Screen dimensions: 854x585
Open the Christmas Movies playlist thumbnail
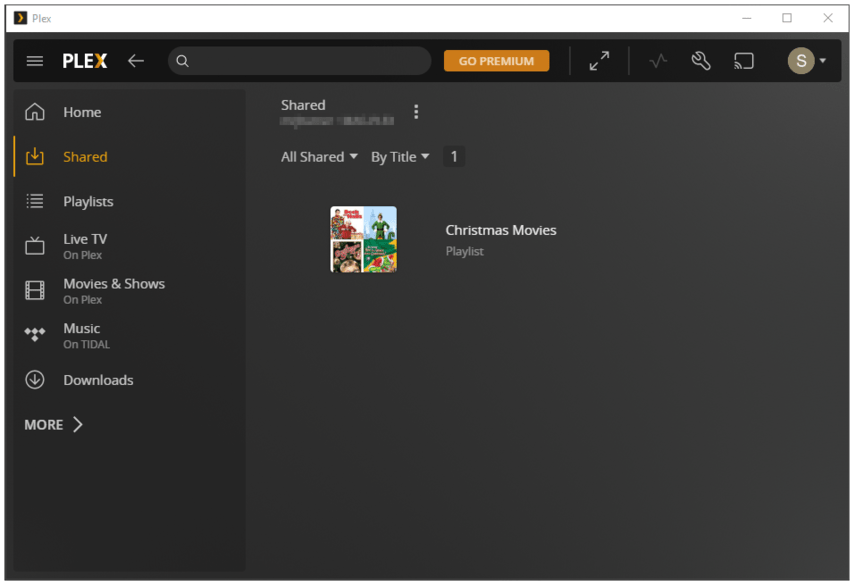(x=363, y=239)
